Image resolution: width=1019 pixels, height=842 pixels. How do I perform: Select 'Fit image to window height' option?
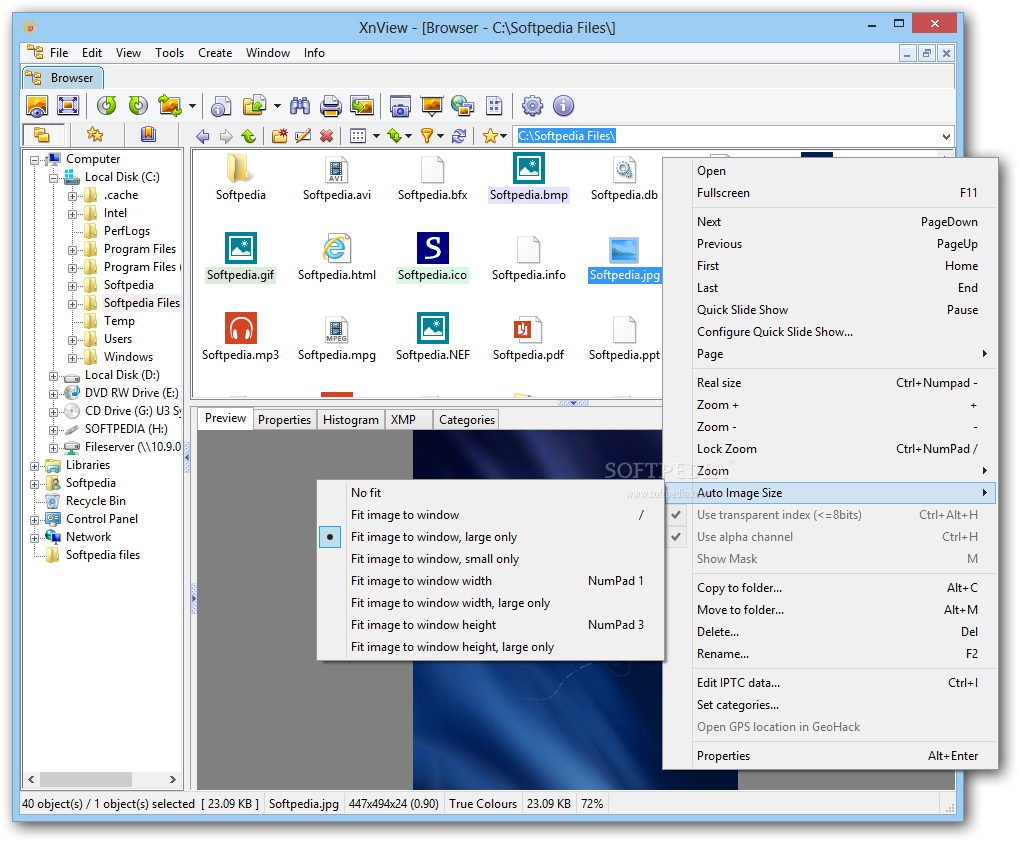pyautogui.click(x=491, y=625)
